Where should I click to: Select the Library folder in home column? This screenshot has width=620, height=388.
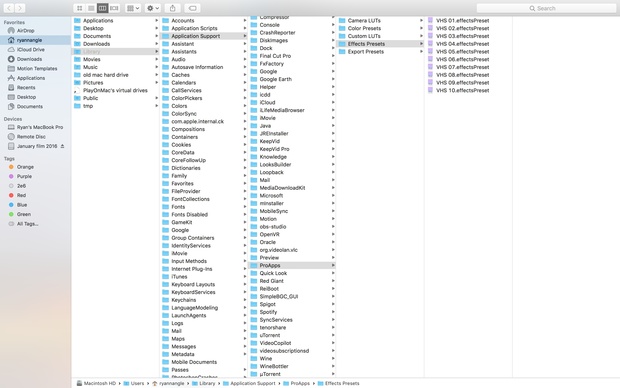(x=115, y=51)
